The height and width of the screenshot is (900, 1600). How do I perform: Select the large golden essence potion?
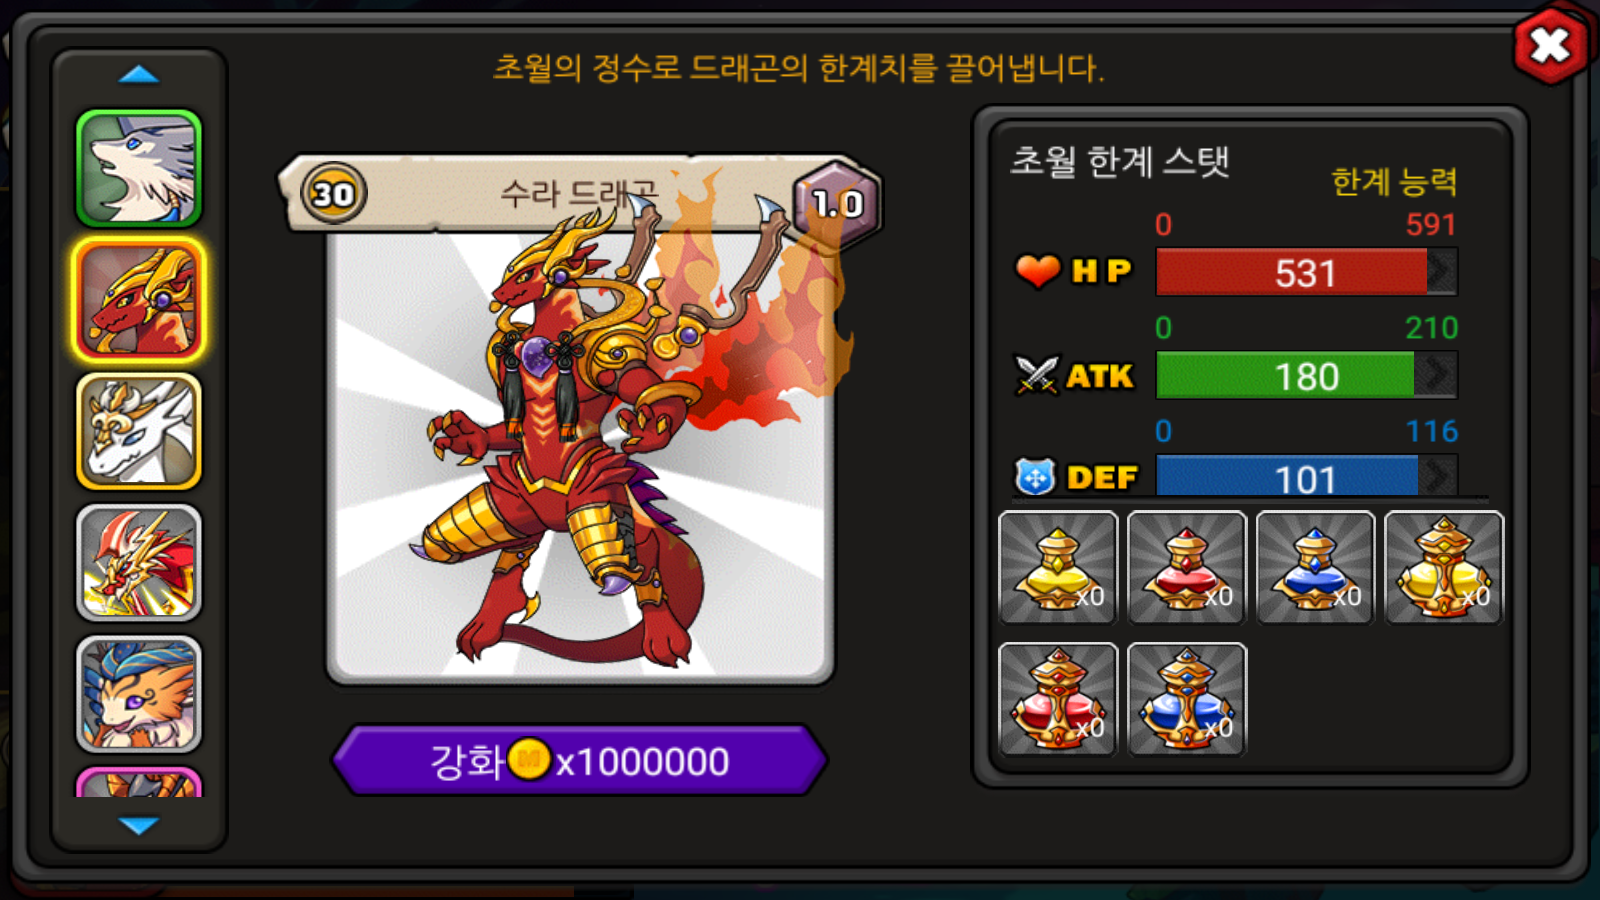coord(1444,568)
